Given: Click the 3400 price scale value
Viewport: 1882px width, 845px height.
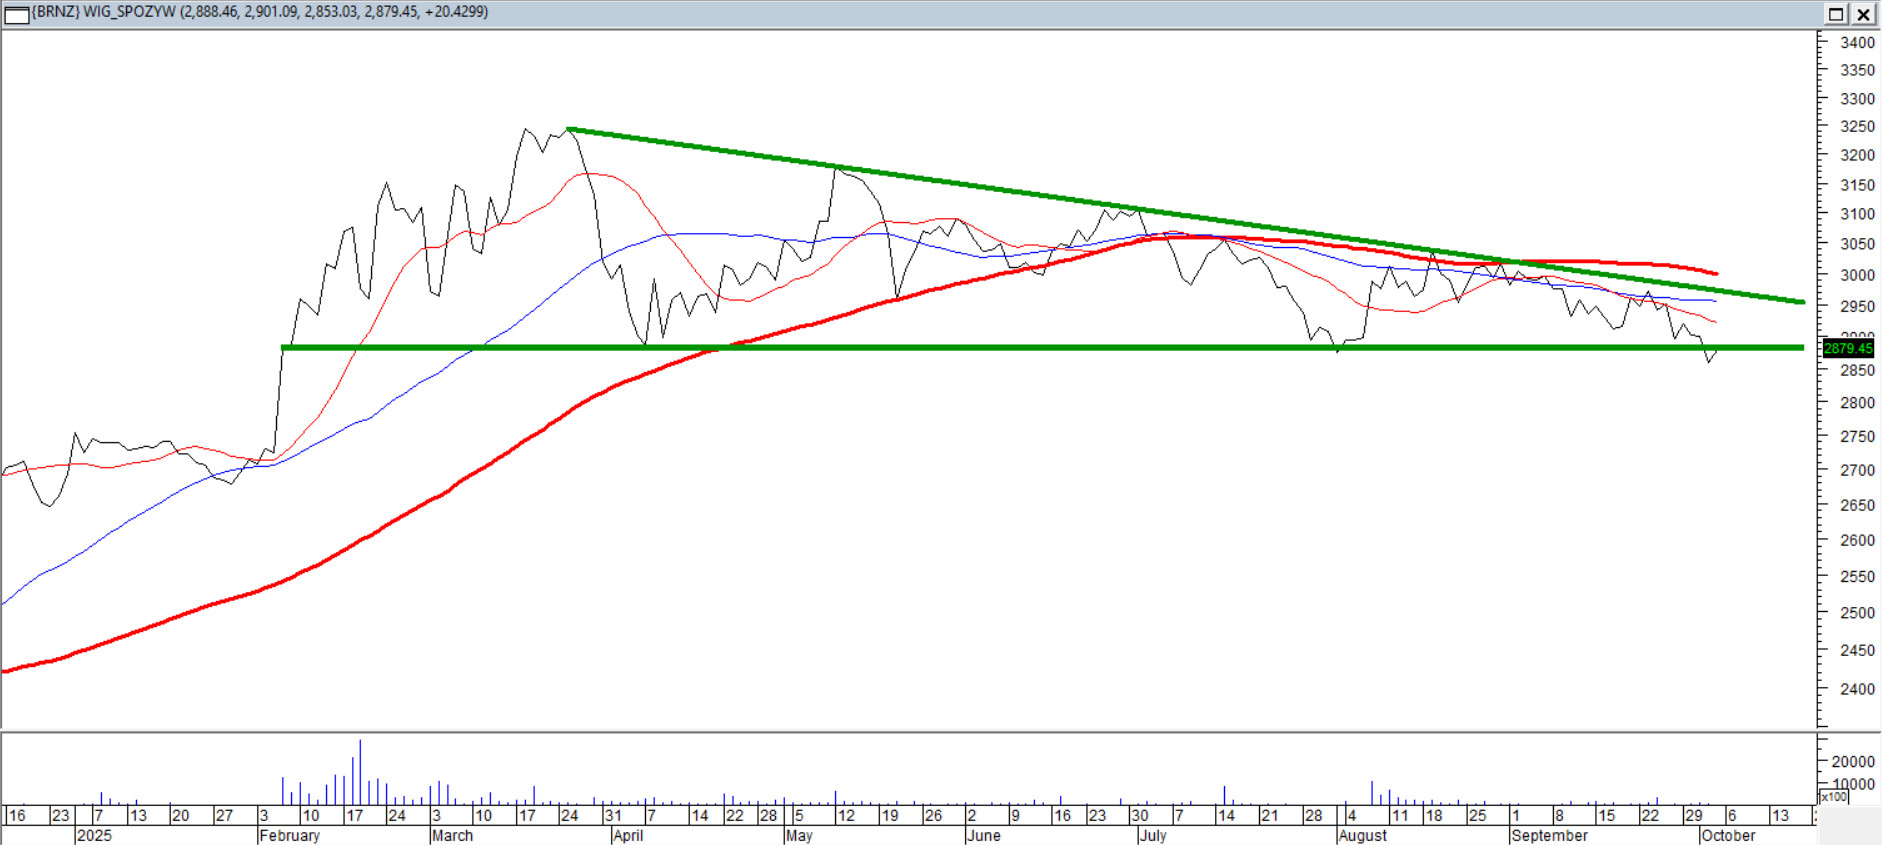Looking at the screenshot, I should [x=1857, y=43].
